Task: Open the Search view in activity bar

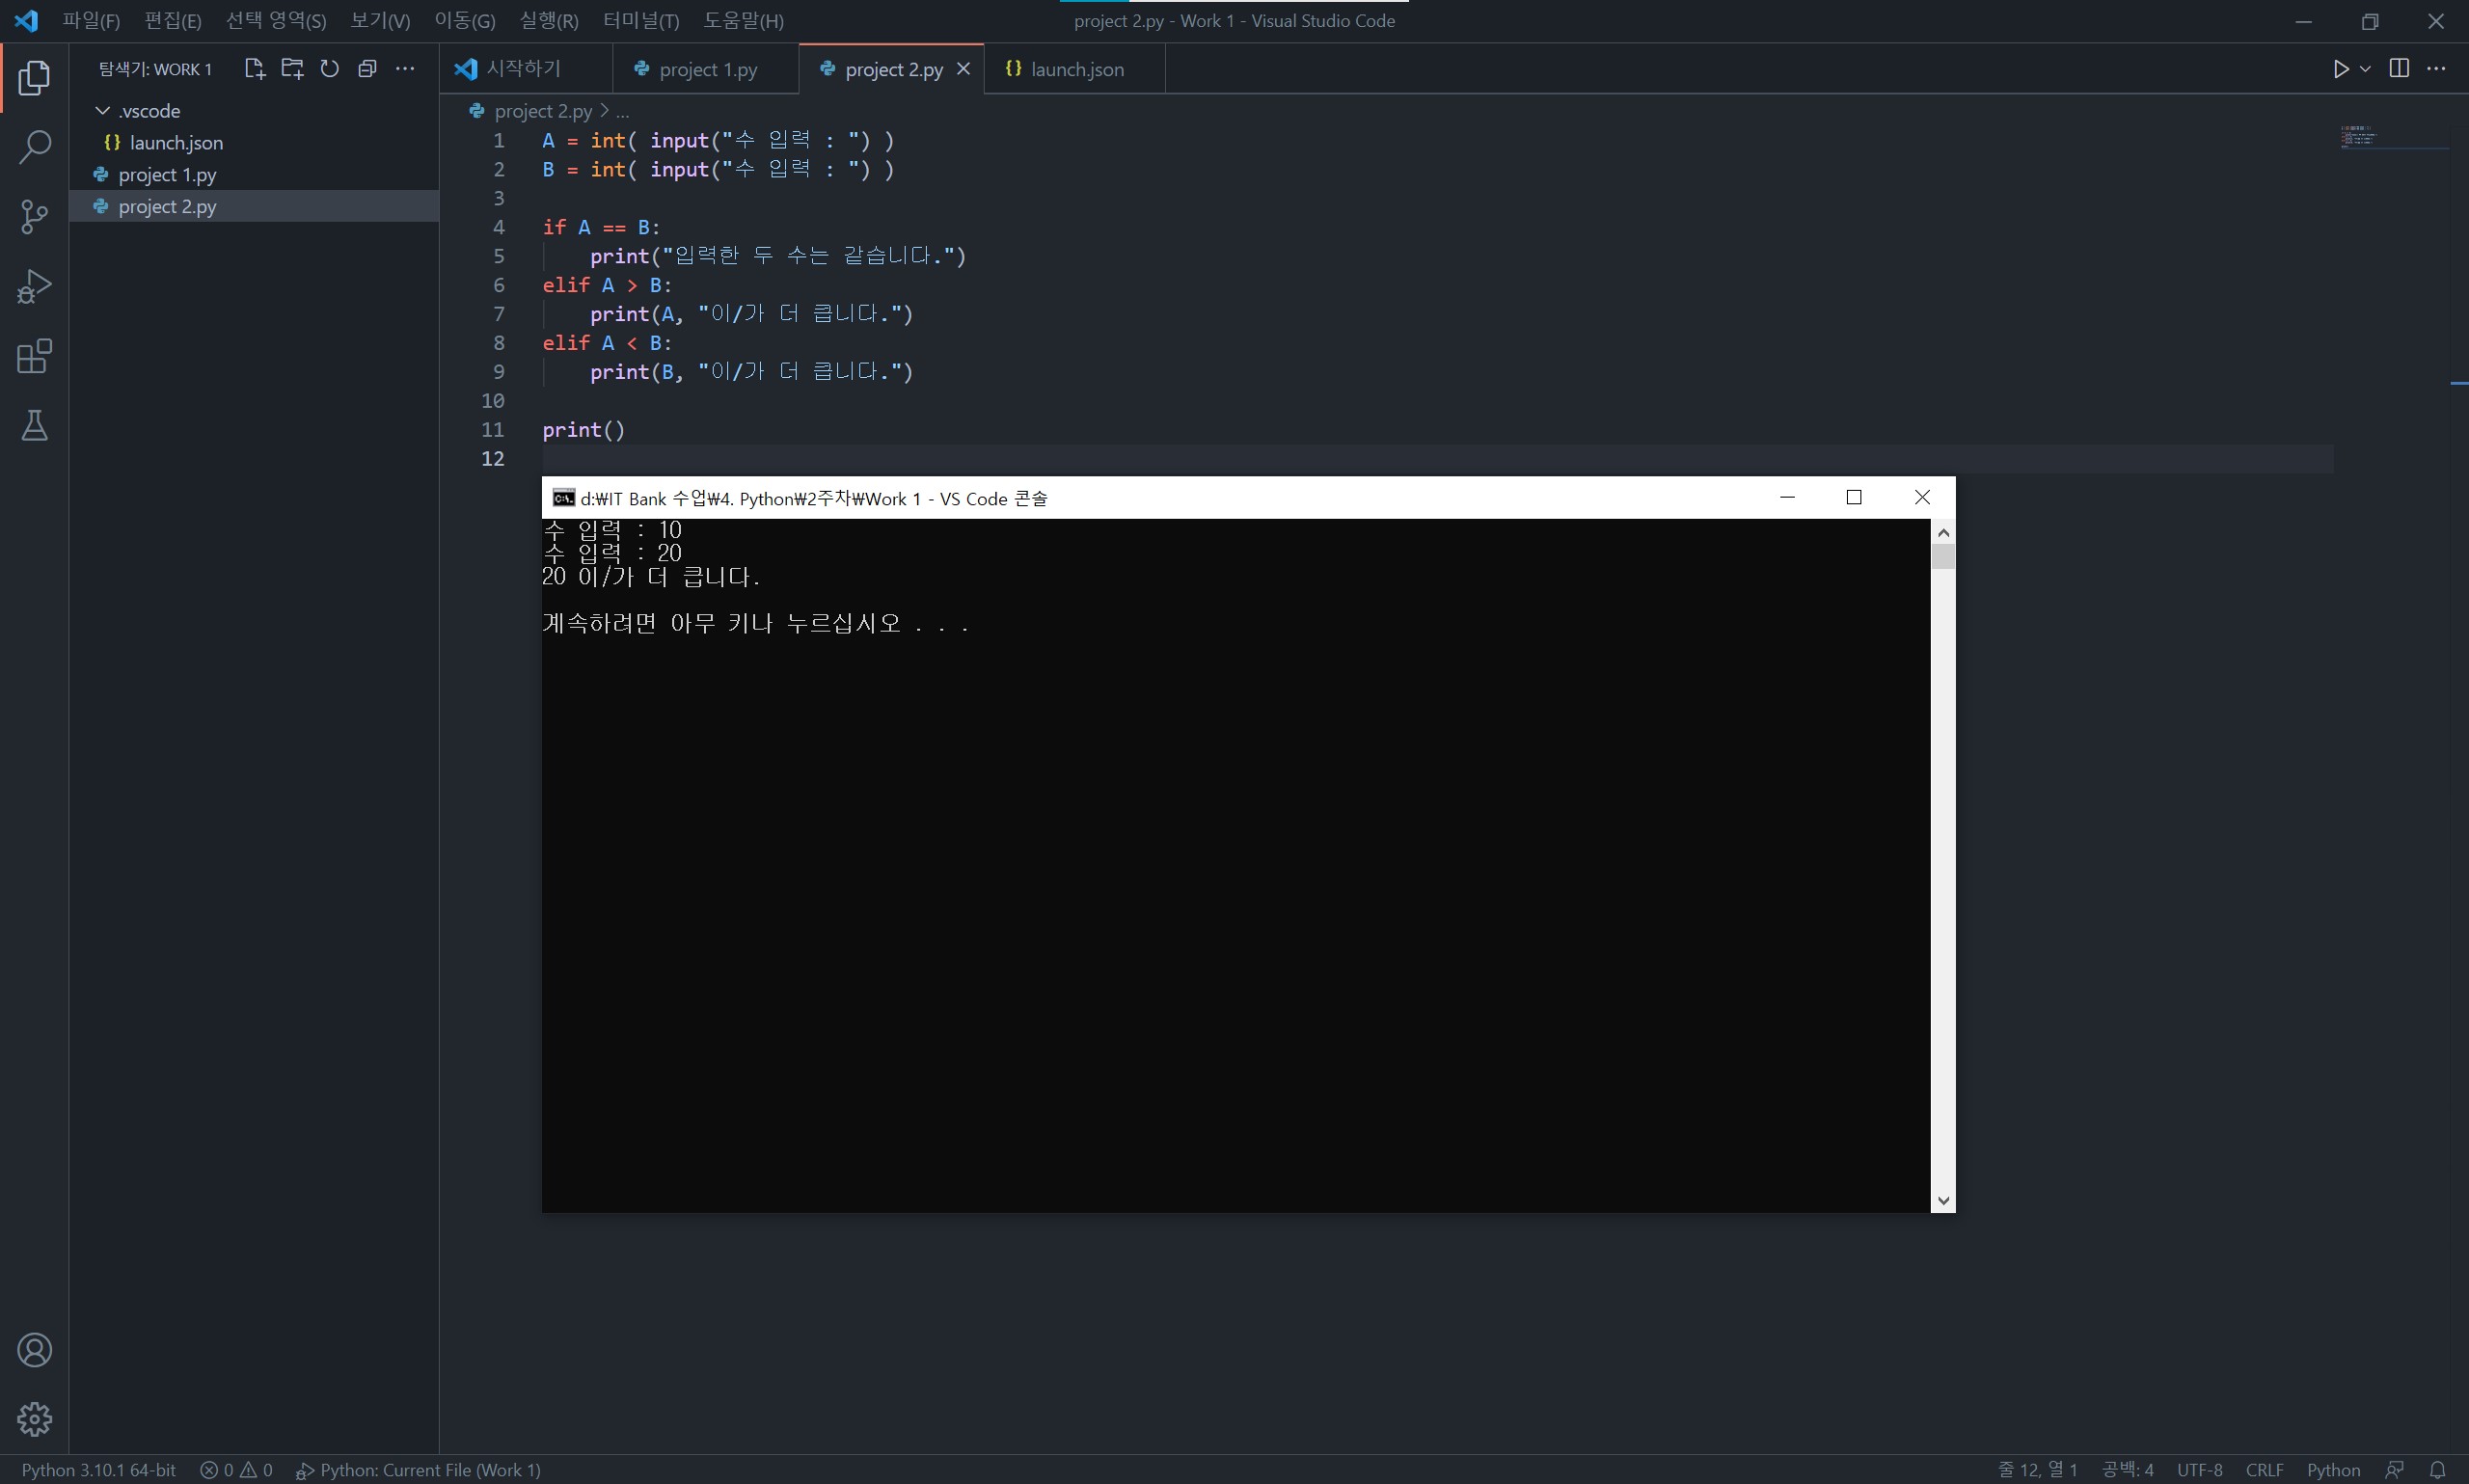Action: [34, 147]
